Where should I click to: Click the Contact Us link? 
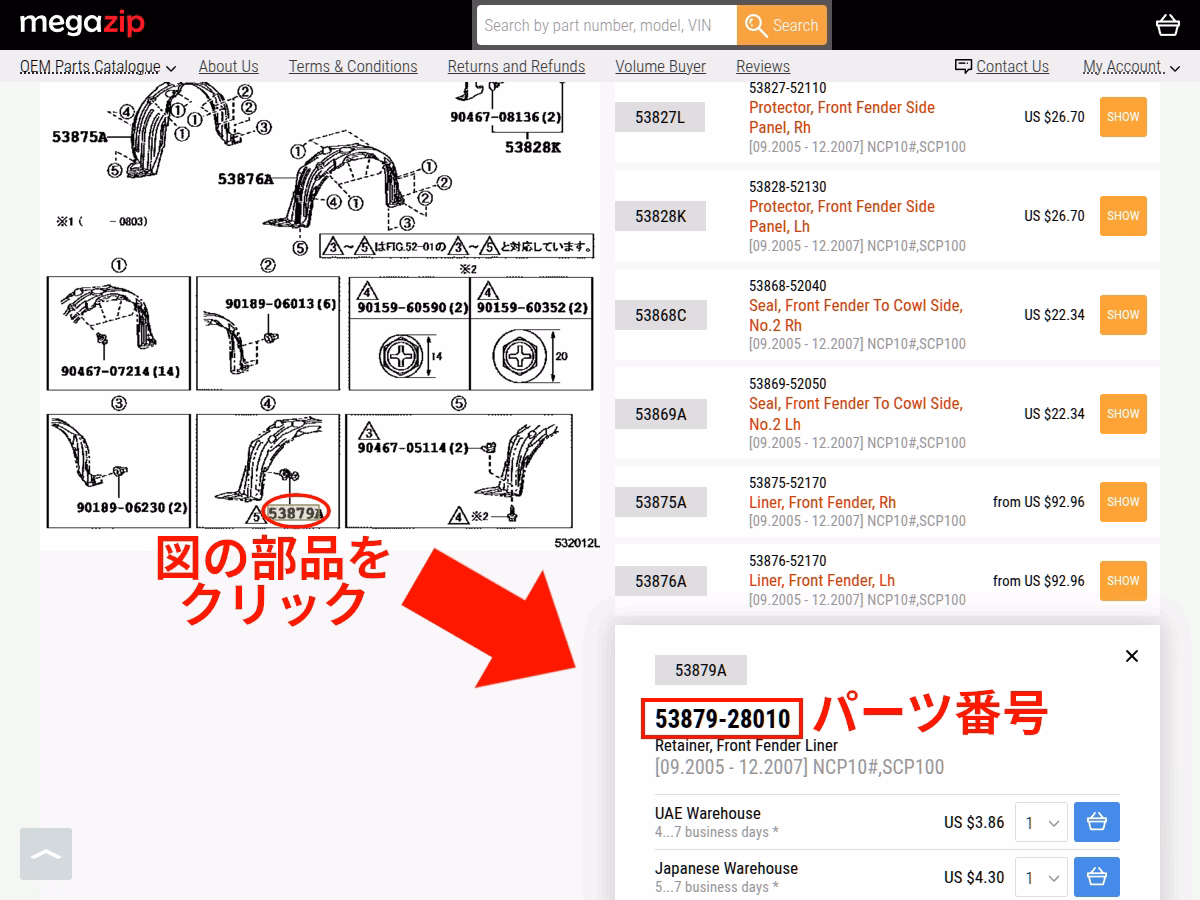click(1012, 67)
